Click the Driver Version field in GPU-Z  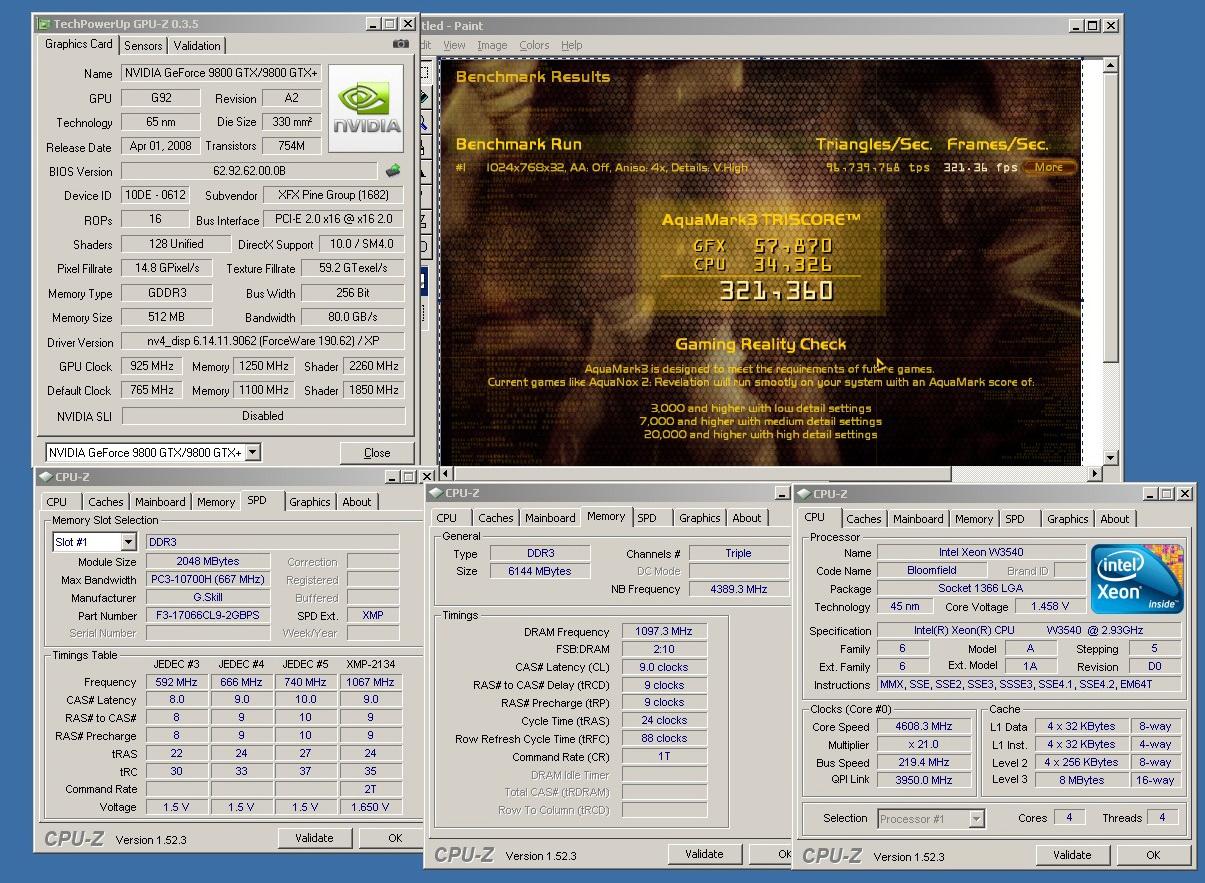coord(263,341)
